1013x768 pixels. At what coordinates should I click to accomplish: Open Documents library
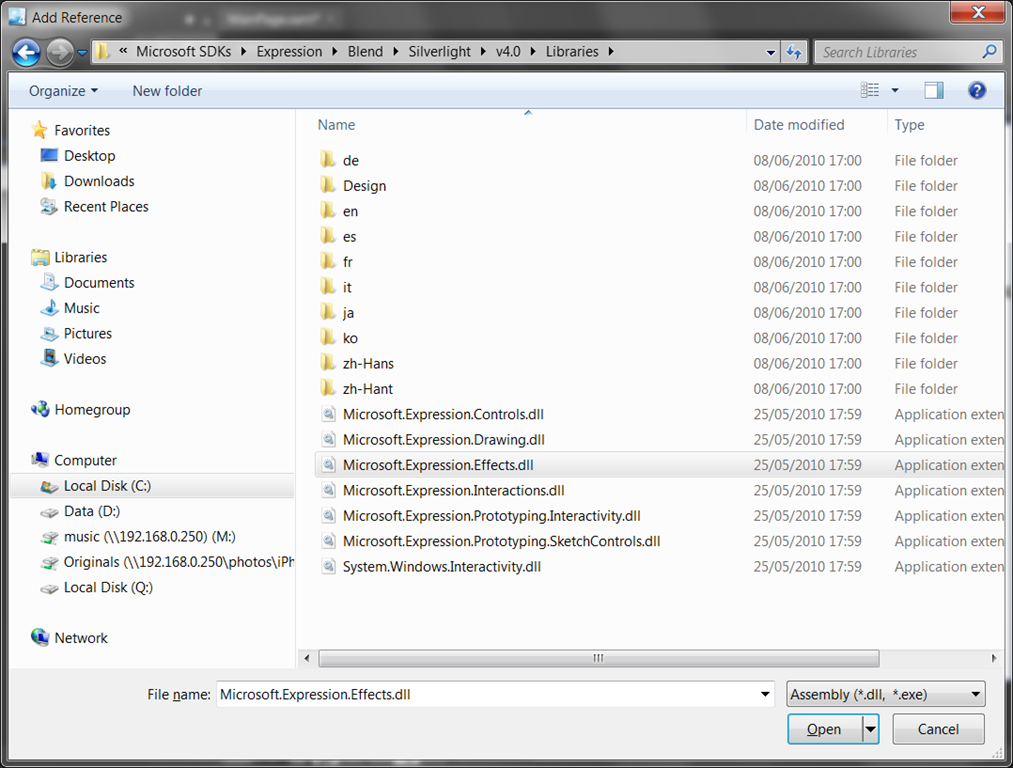[x=99, y=283]
